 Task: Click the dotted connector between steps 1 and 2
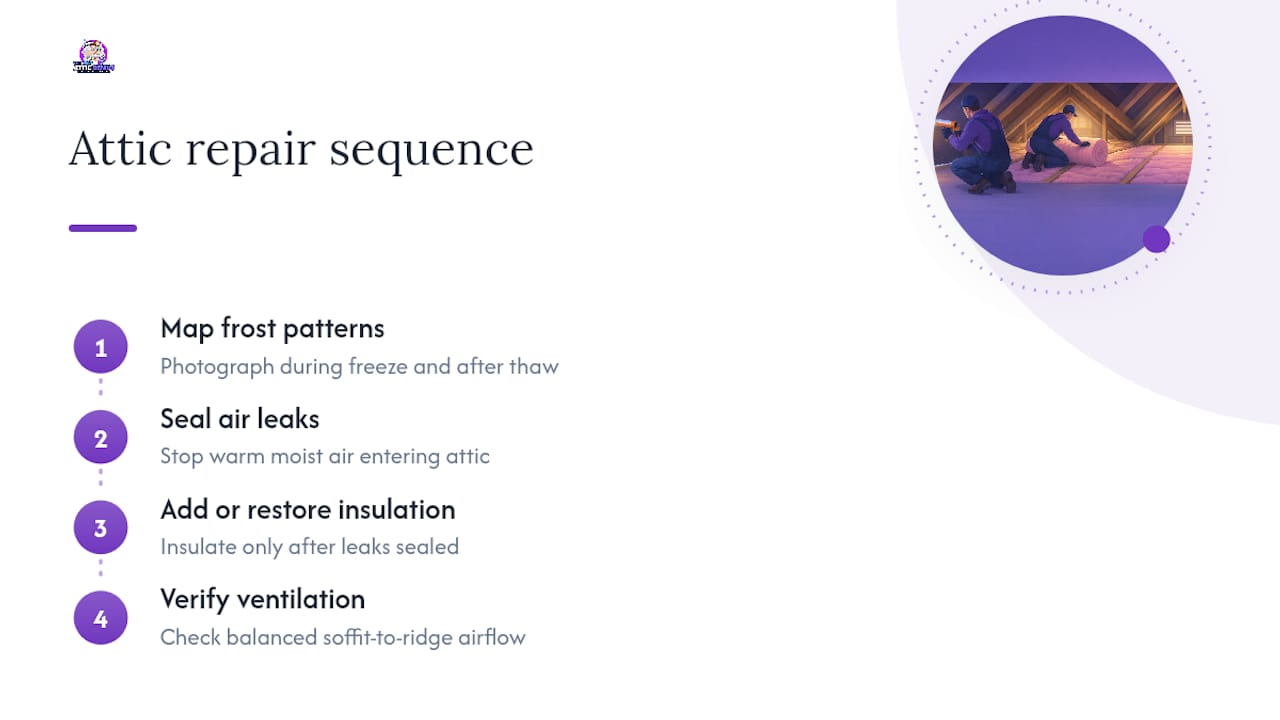click(x=100, y=393)
